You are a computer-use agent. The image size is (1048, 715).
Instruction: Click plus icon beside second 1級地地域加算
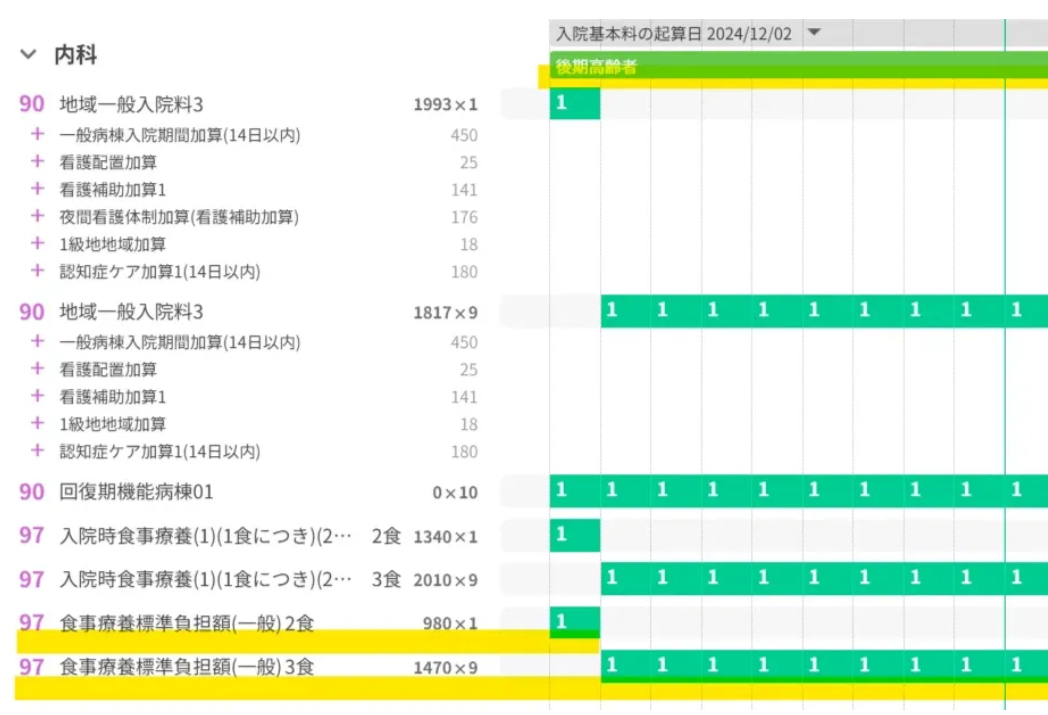click(37, 424)
